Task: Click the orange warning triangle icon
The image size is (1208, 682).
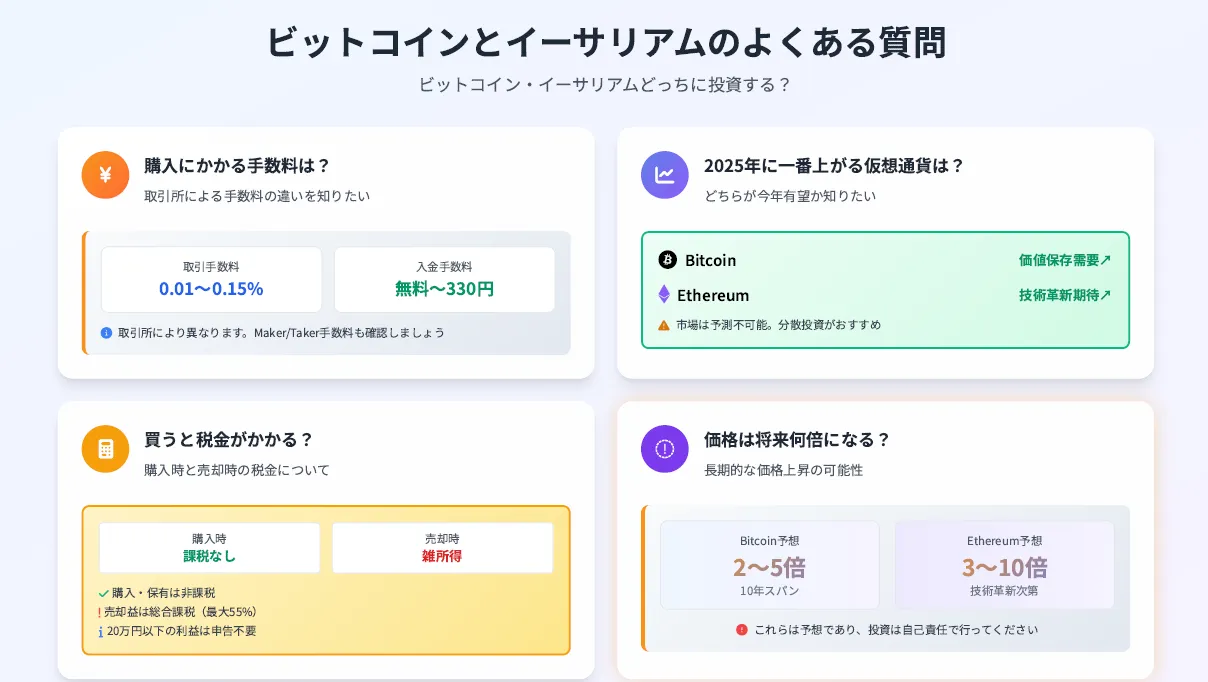Action: click(664, 325)
